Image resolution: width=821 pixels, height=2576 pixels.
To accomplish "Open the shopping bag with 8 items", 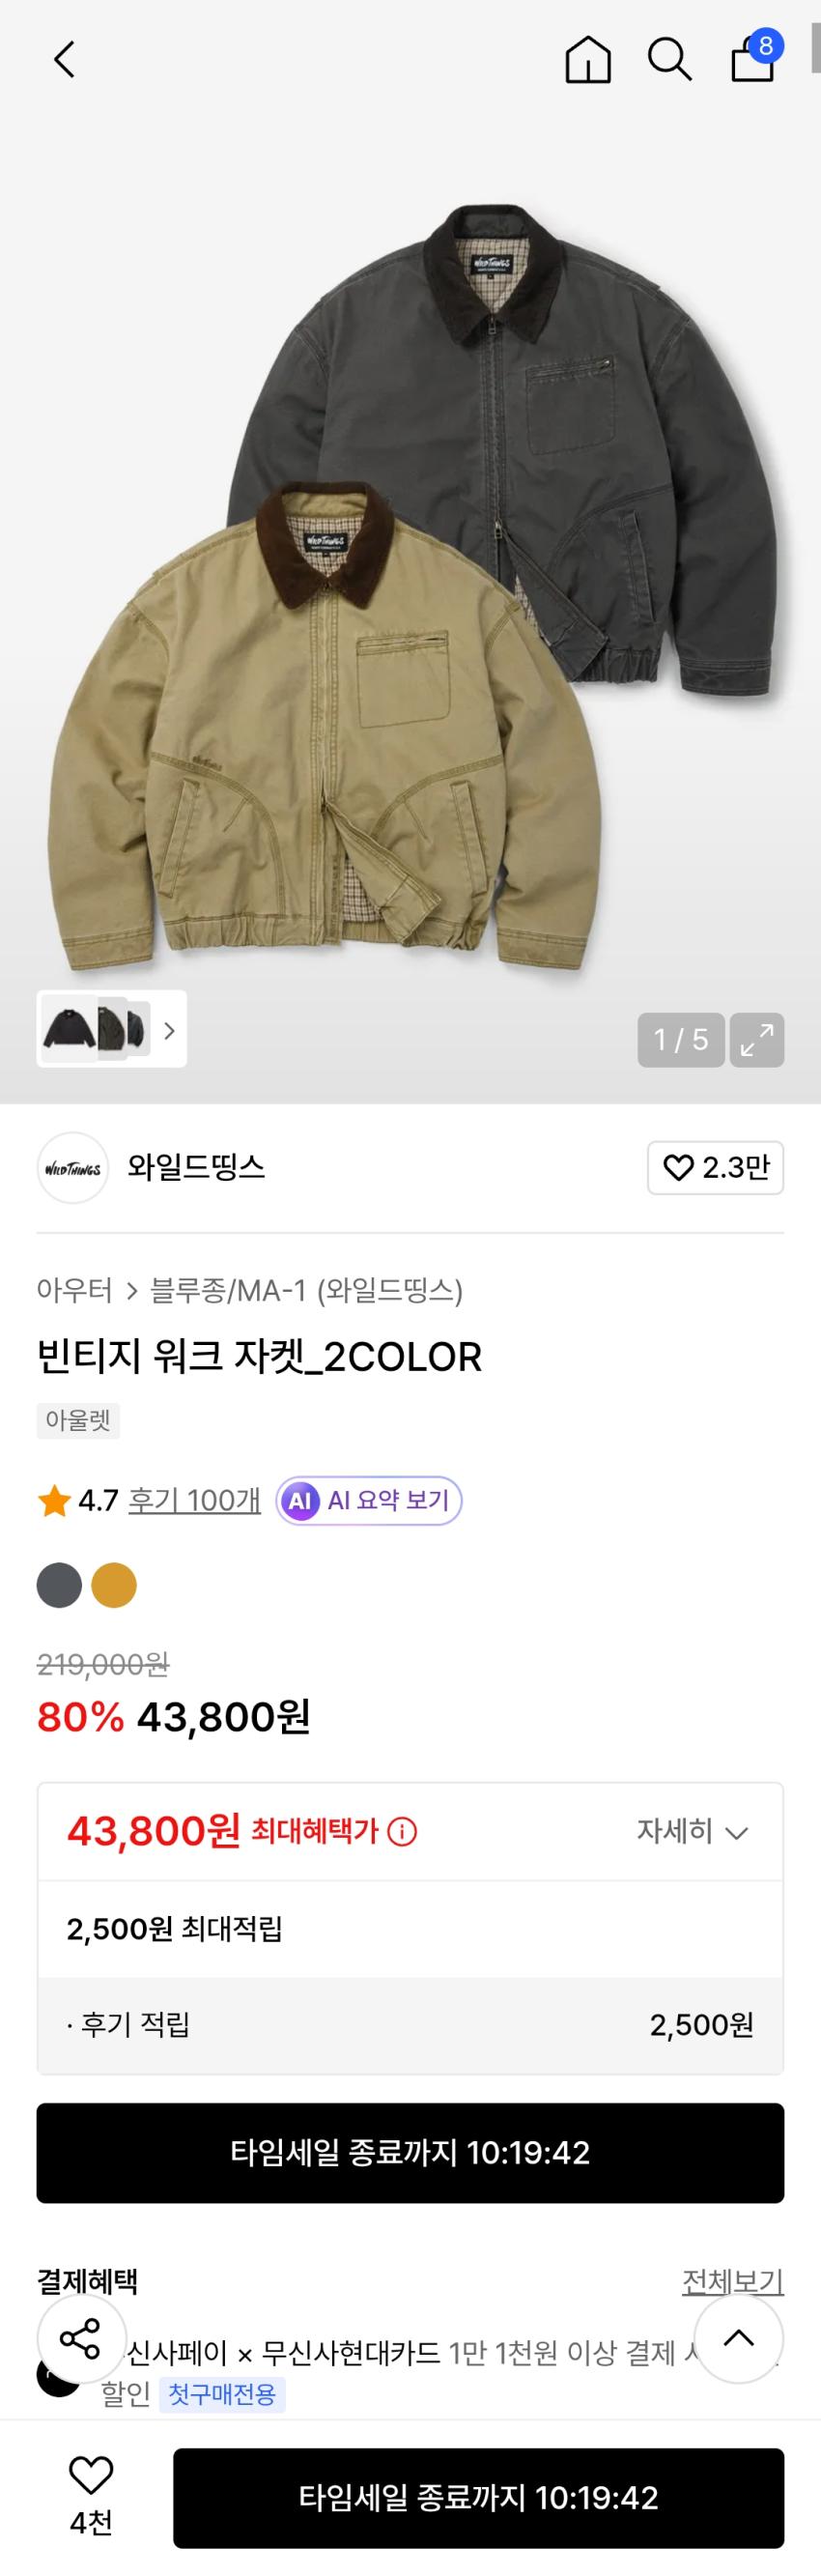I will (754, 59).
